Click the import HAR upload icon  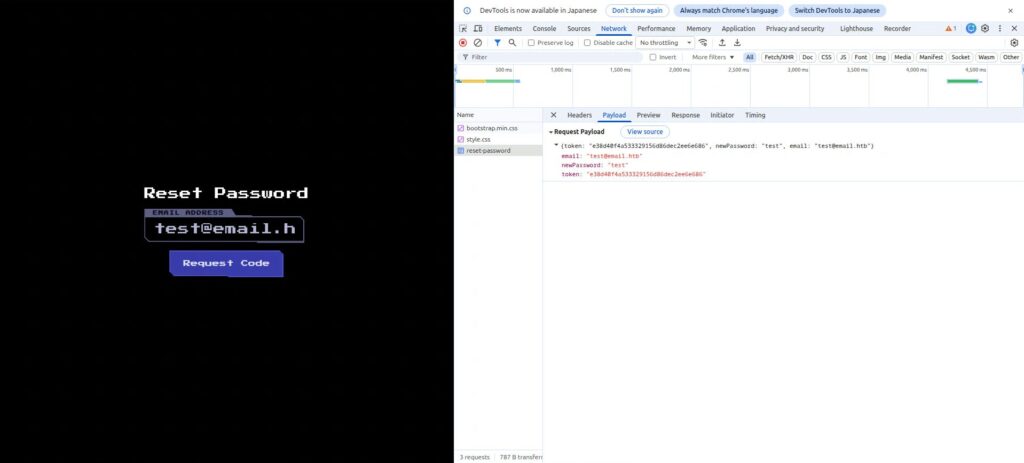click(x=722, y=43)
